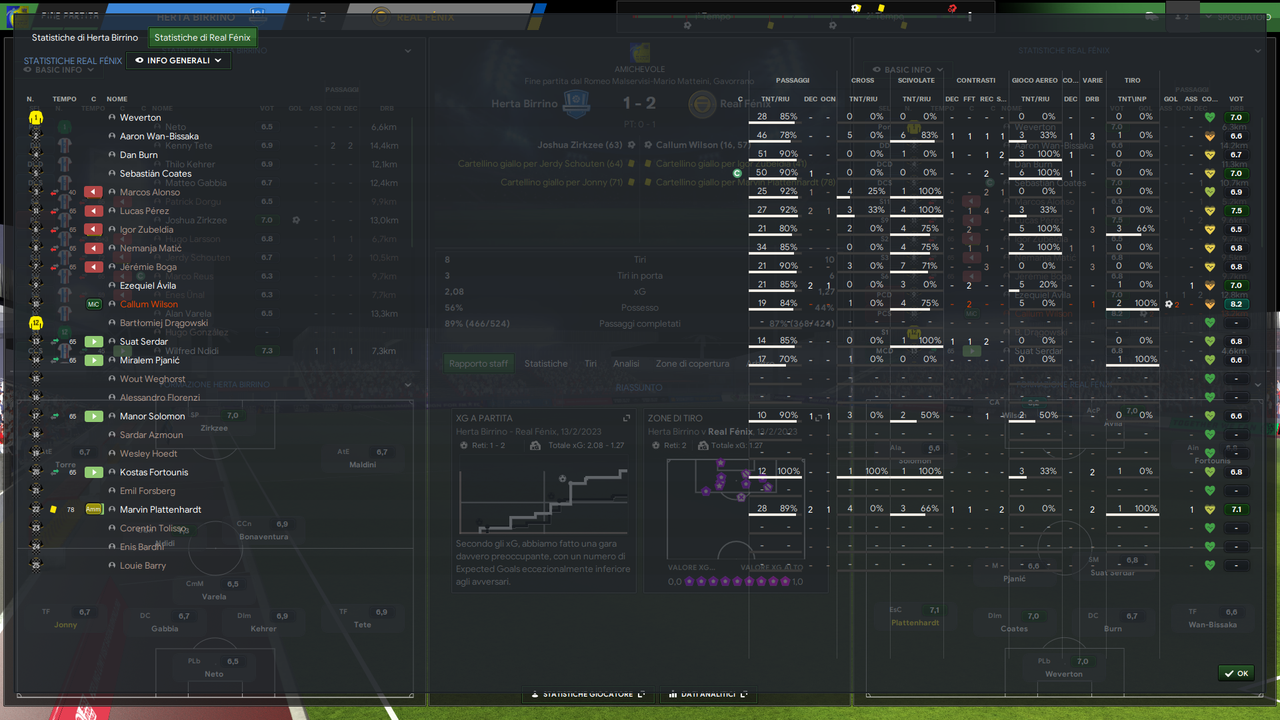This screenshot has width=1280, height=720.
Task: Select the Ezequiel Ávila row name
Action: (x=148, y=286)
